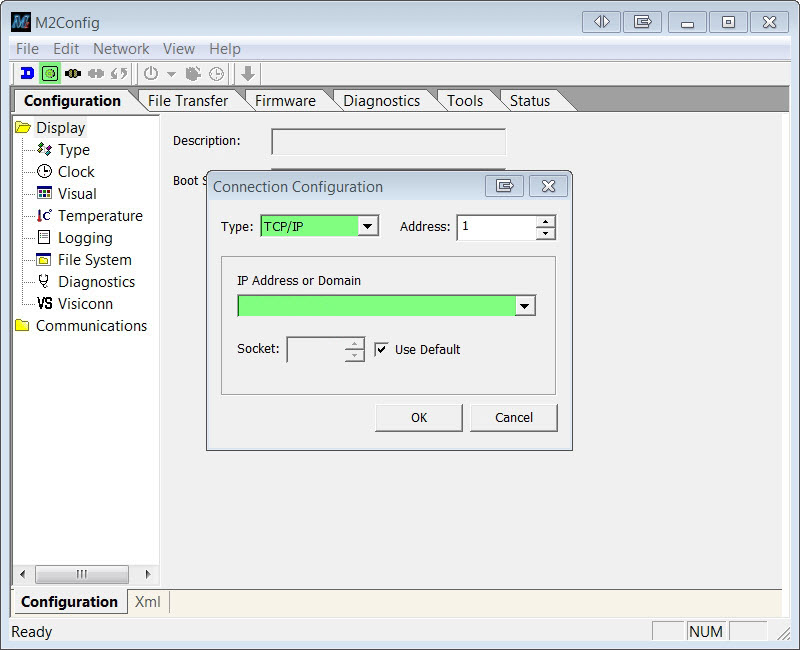Open the Network menu
This screenshot has height=650, width=800.
coord(121,48)
